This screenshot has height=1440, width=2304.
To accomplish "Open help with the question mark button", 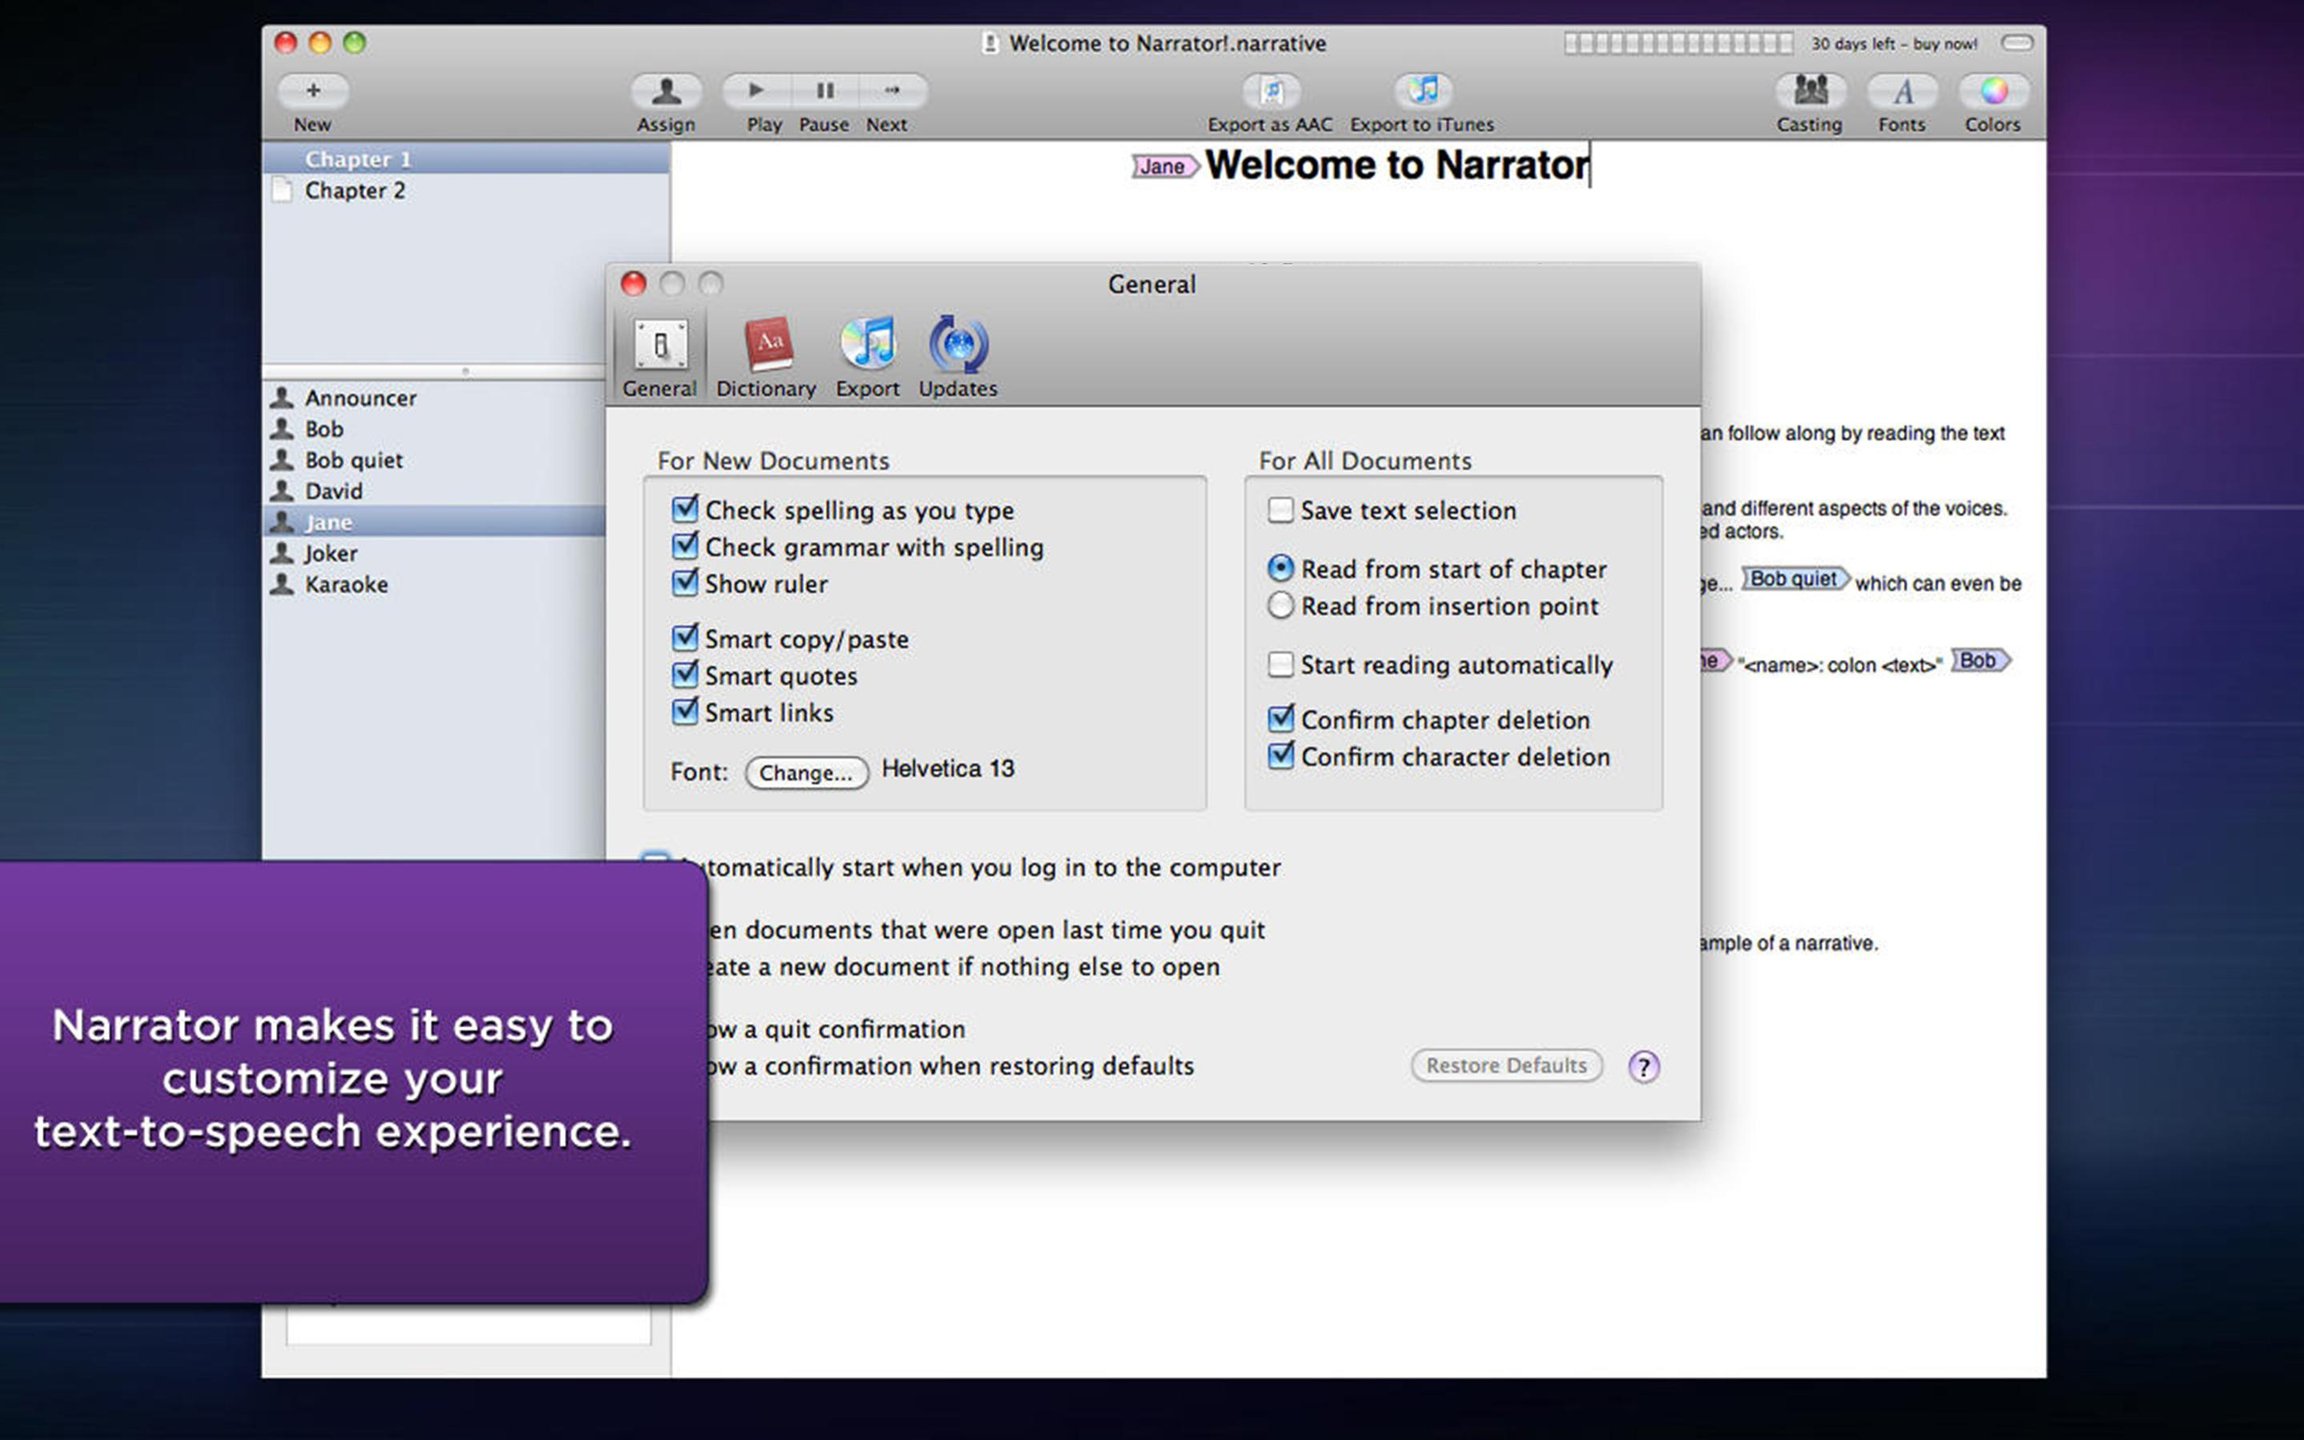I will coord(1643,1067).
